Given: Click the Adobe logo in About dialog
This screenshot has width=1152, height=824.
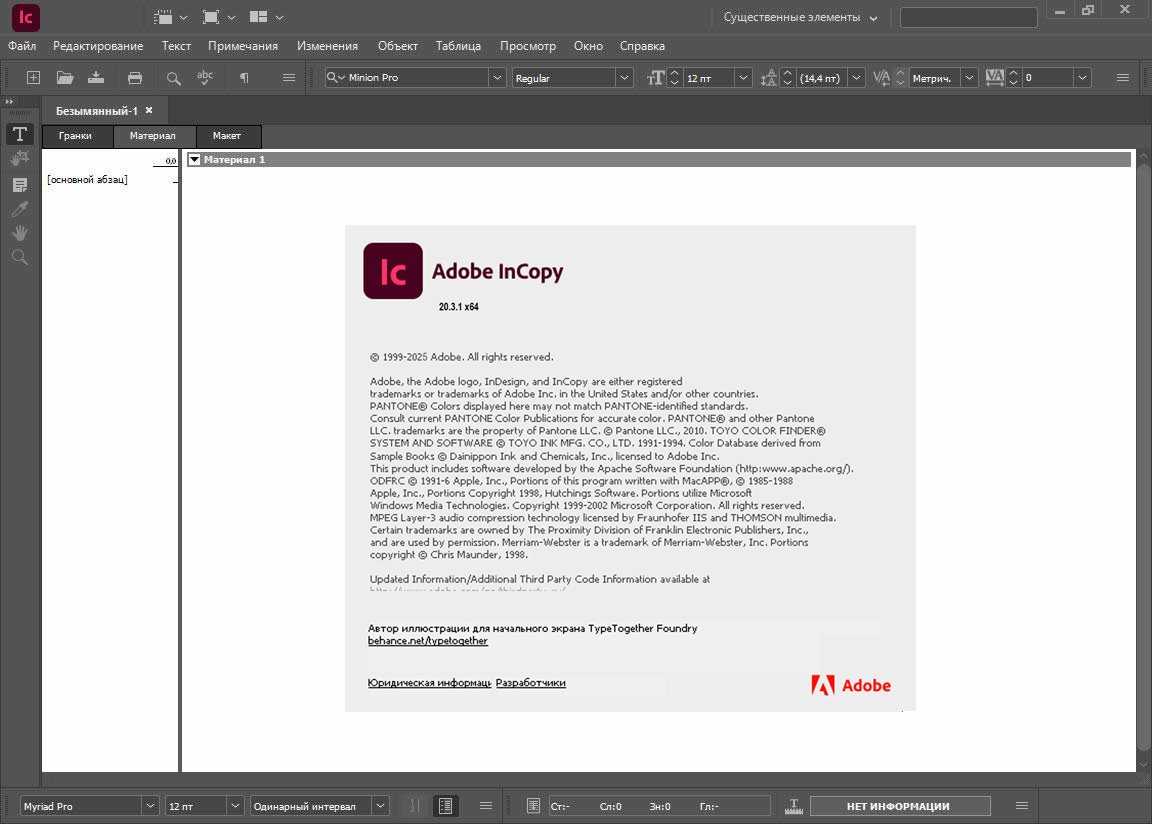Looking at the screenshot, I should click(x=851, y=685).
